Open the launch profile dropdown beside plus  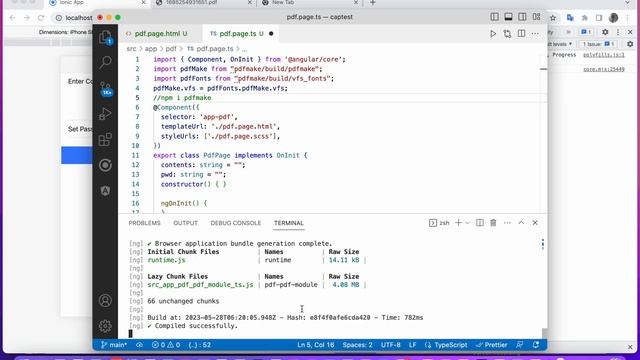click(467, 223)
